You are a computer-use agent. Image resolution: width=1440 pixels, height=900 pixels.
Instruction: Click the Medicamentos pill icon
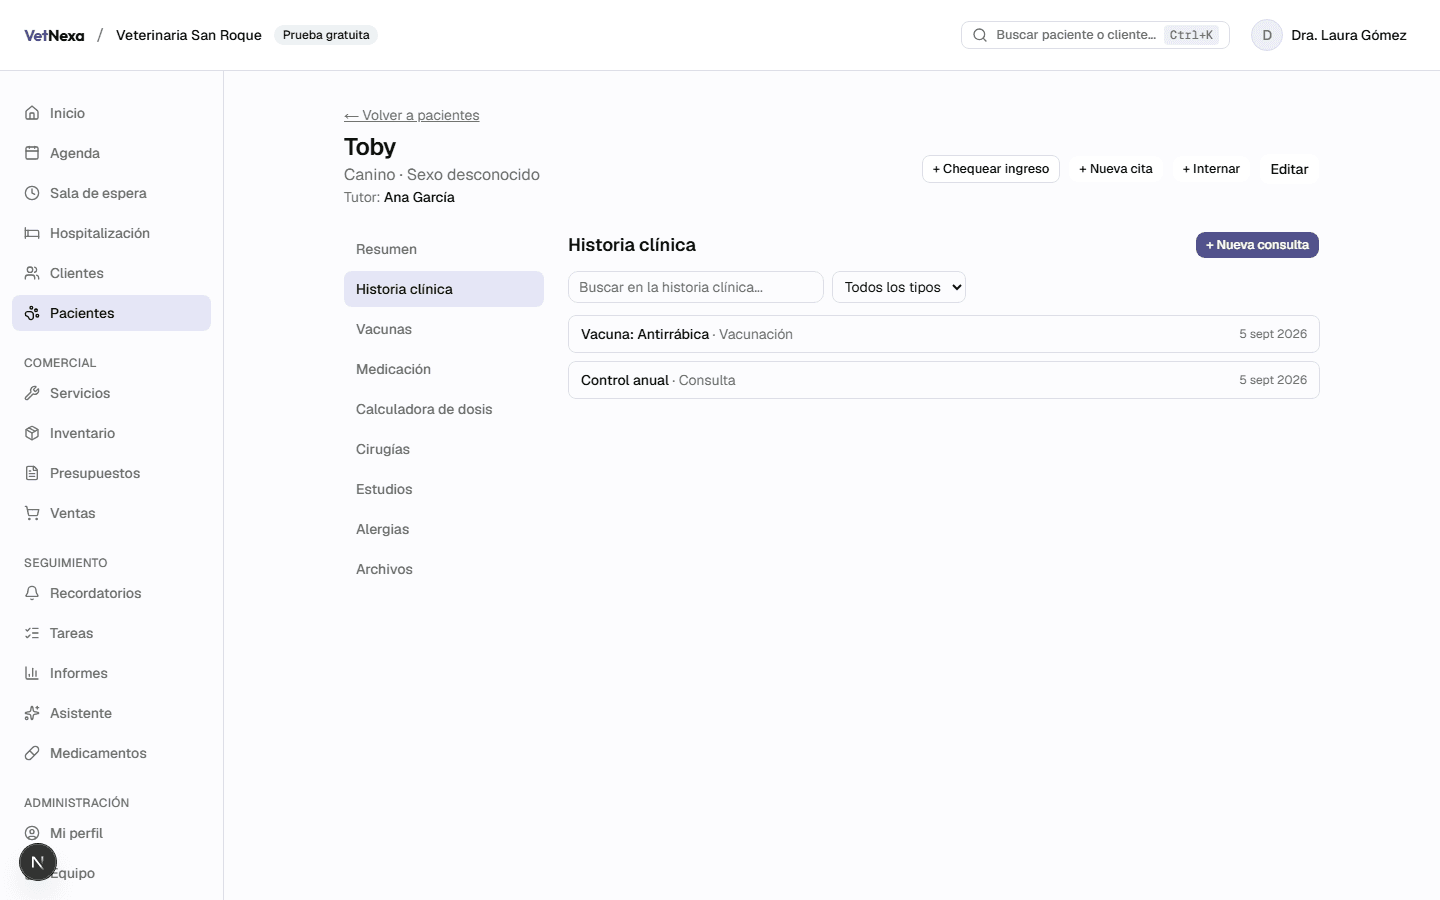tap(32, 753)
